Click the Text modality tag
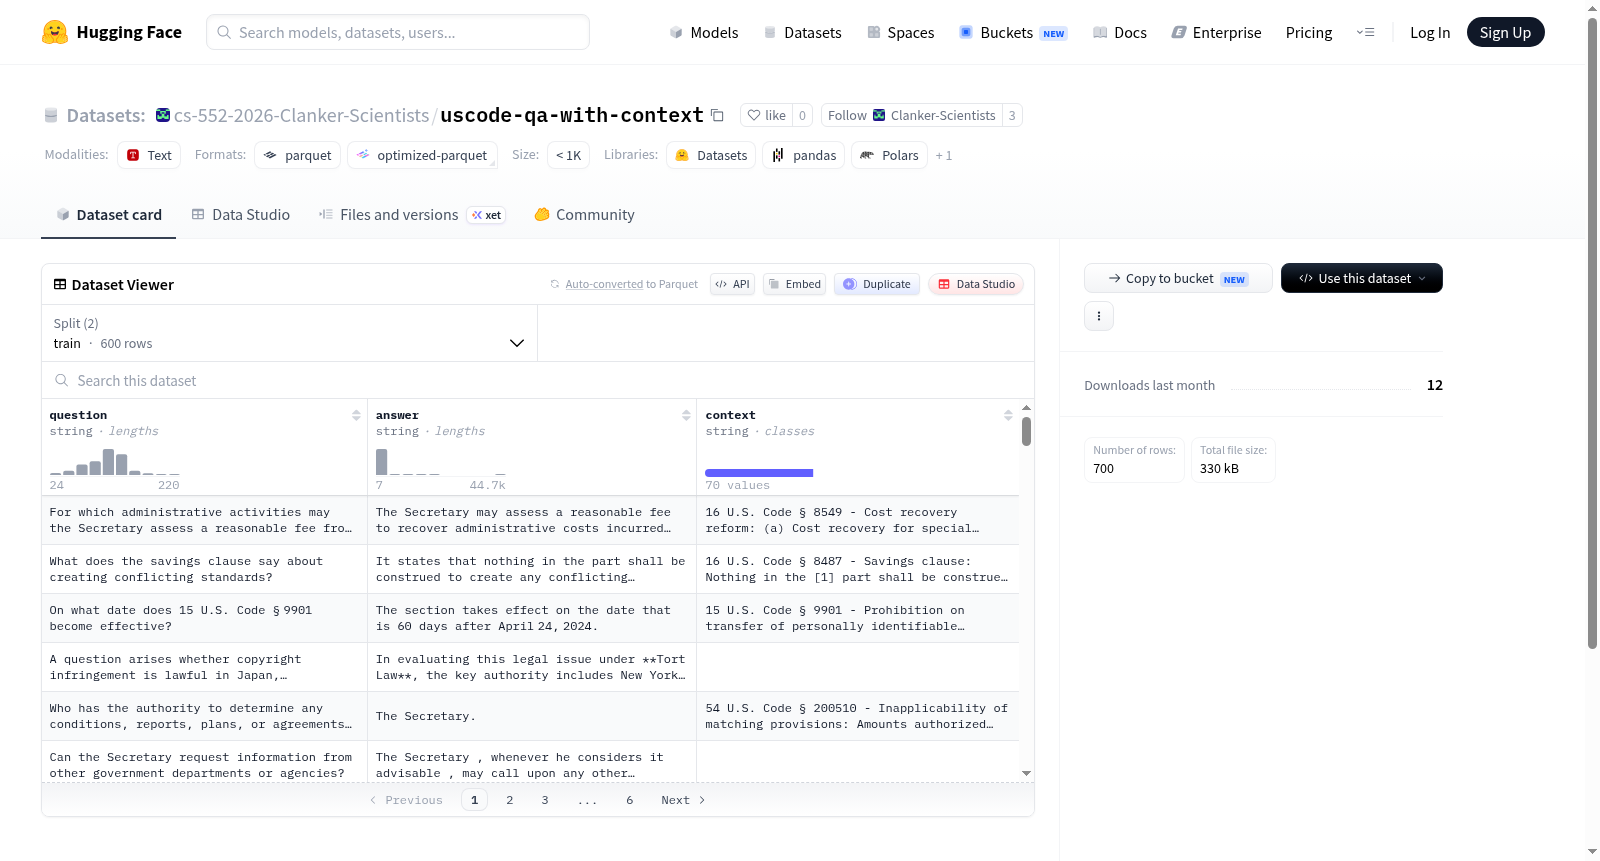1600x861 pixels. point(149,155)
